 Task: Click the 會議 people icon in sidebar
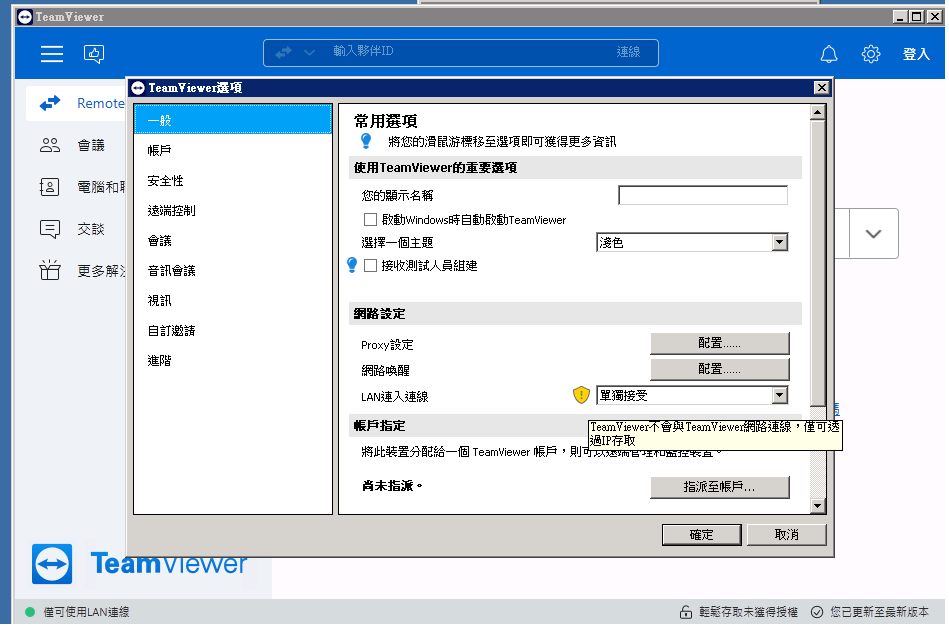50,145
